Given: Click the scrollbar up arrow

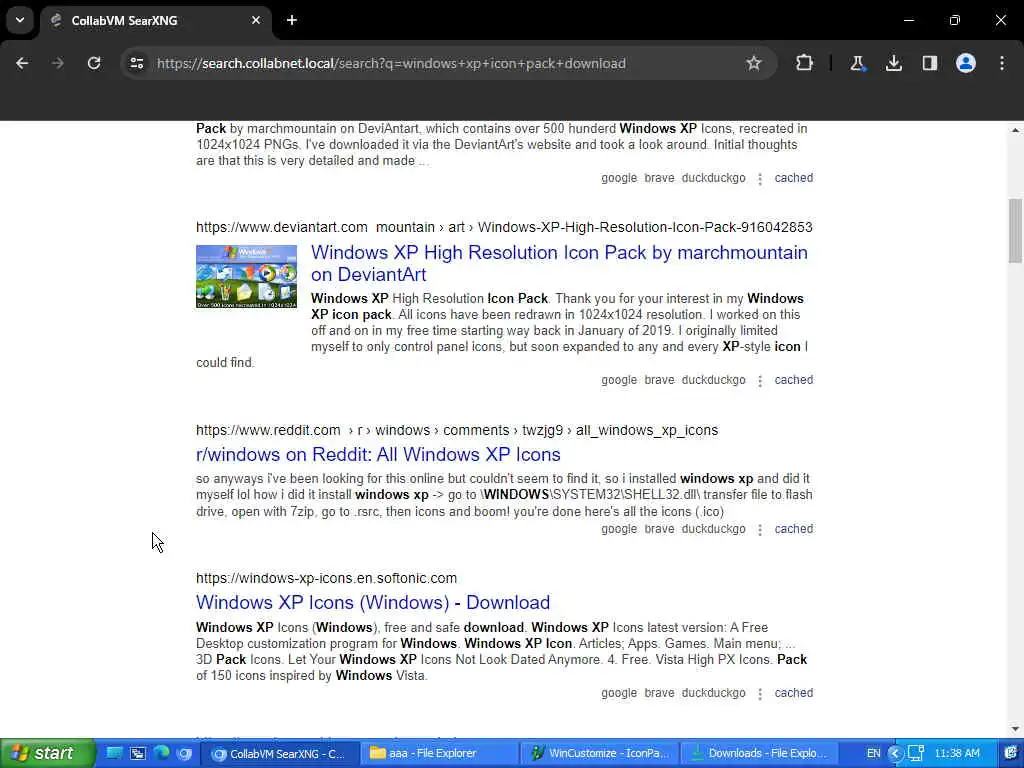Looking at the screenshot, I should coord(1015,130).
